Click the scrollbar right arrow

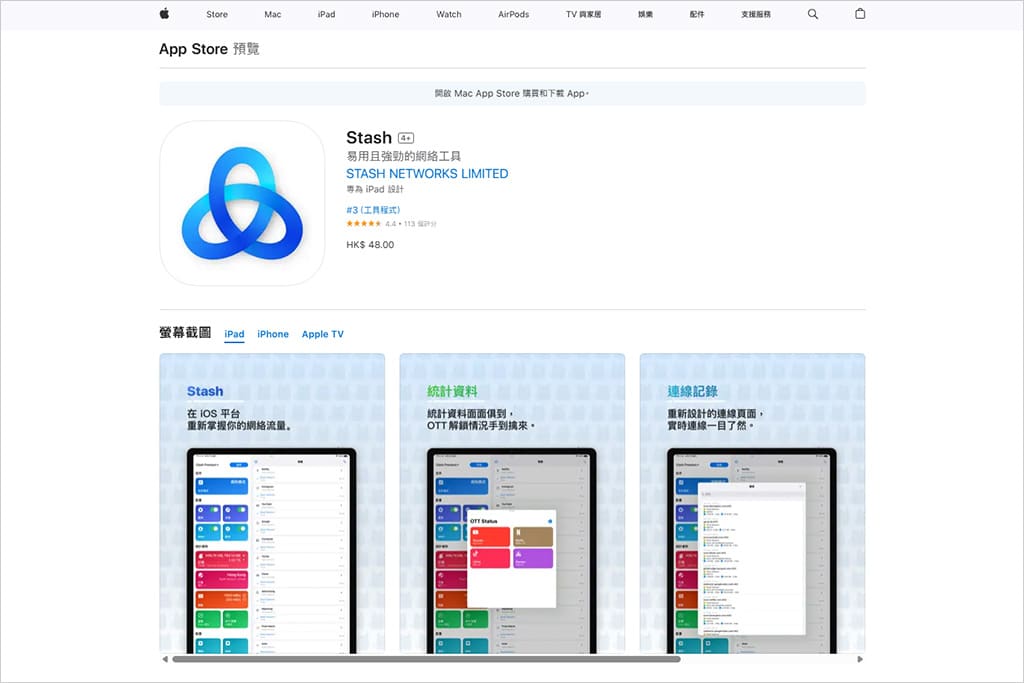click(x=860, y=659)
